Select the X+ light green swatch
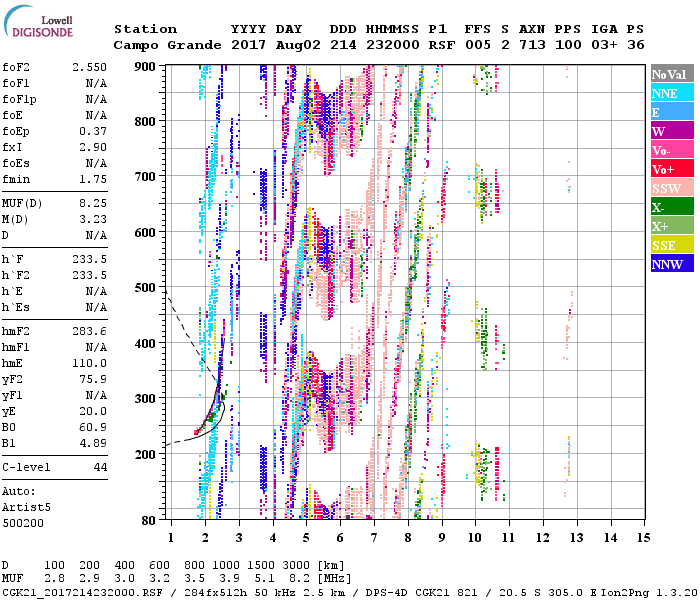The width and height of the screenshot is (700, 600). click(x=672, y=225)
